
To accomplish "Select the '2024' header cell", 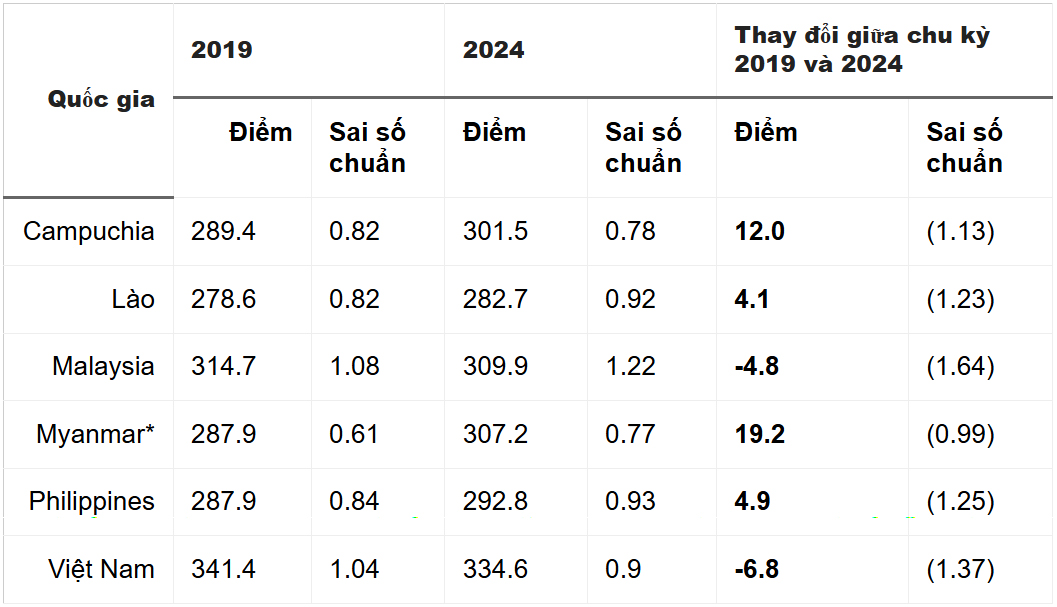I will [x=493, y=50].
